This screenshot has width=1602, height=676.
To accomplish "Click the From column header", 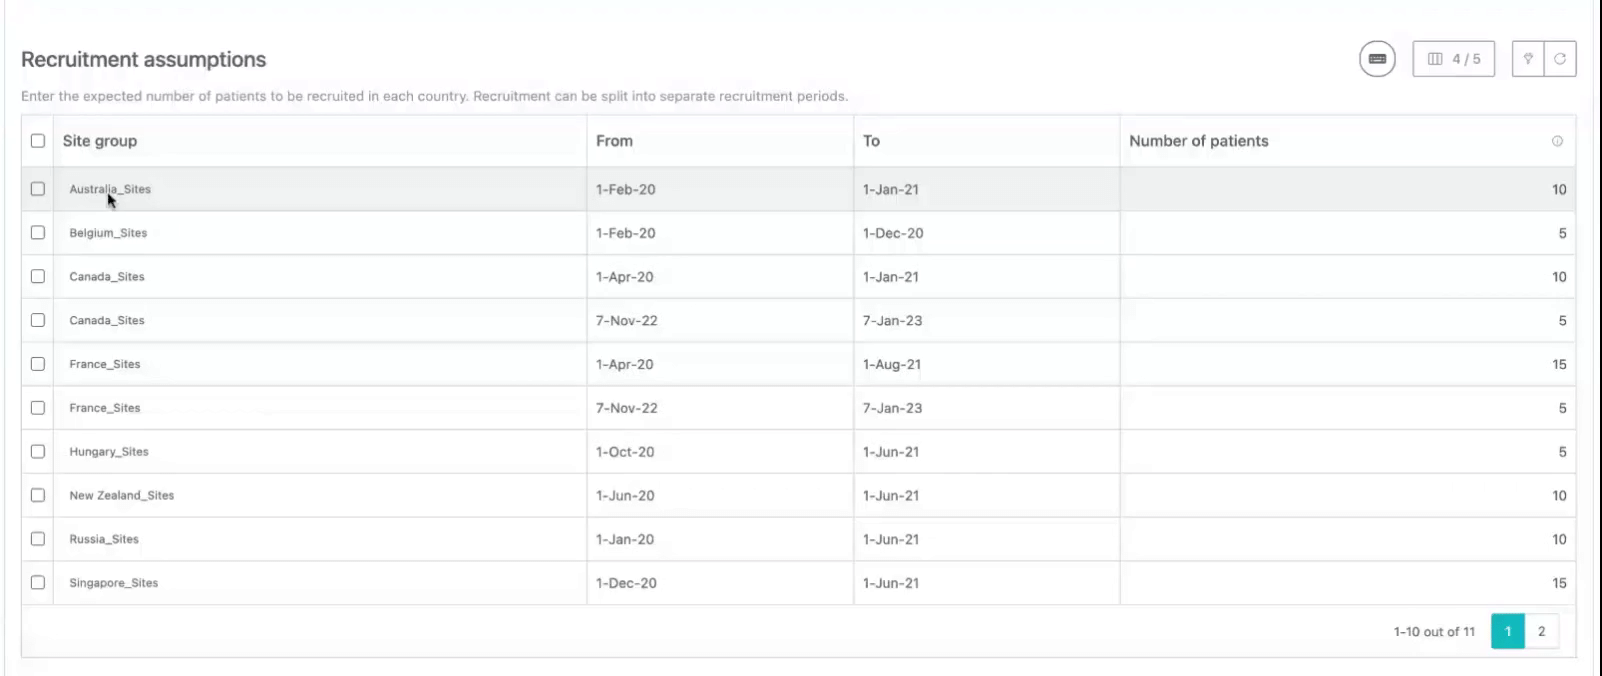I will pyautogui.click(x=614, y=141).
